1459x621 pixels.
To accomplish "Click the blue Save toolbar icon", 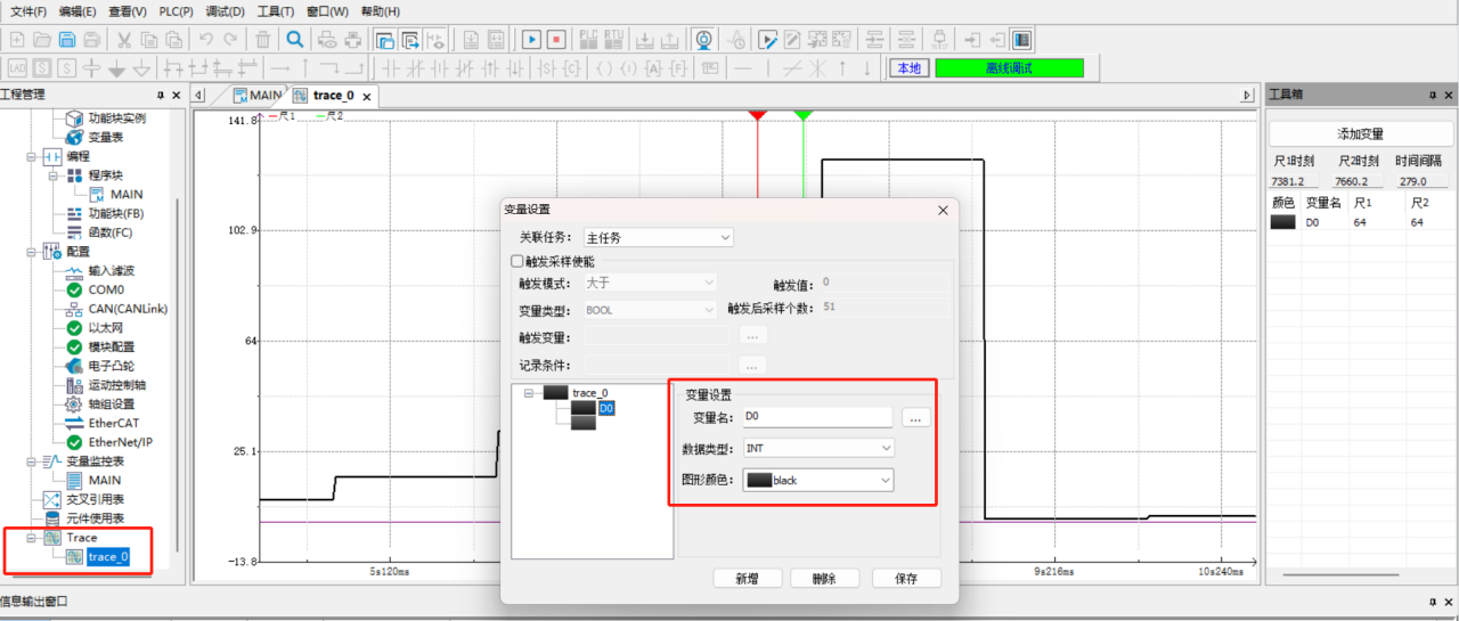I will pos(67,40).
